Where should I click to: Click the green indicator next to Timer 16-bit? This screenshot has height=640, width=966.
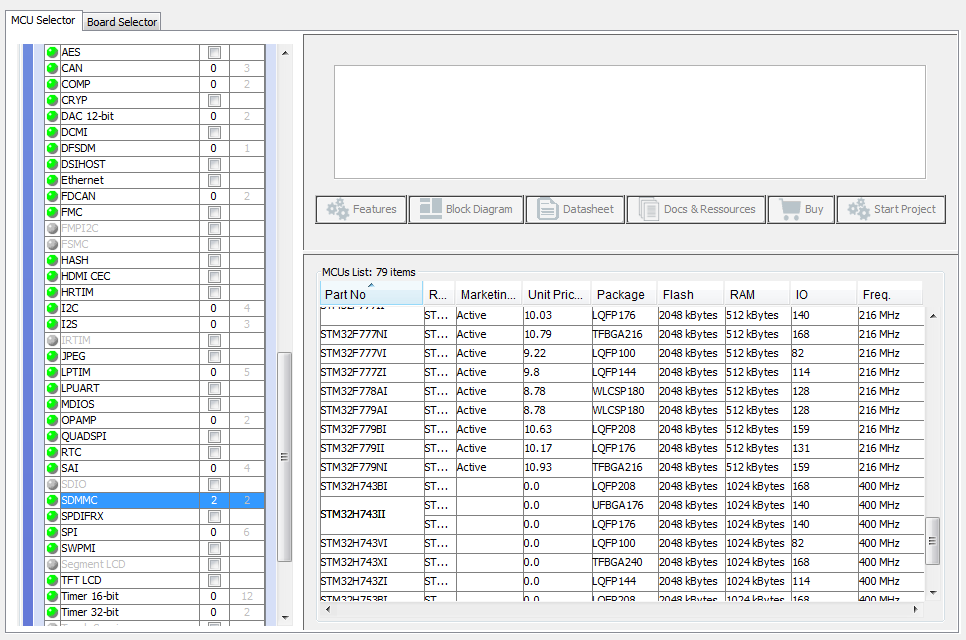click(52, 597)
